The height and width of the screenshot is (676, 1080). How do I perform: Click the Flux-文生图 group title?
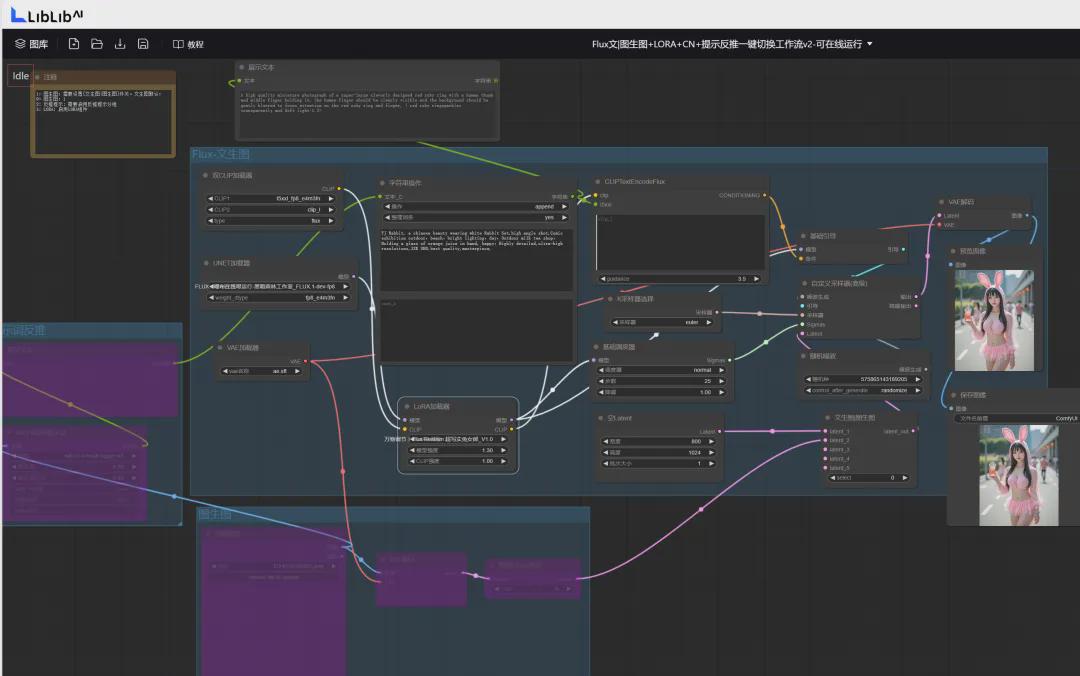pos(221,154)
